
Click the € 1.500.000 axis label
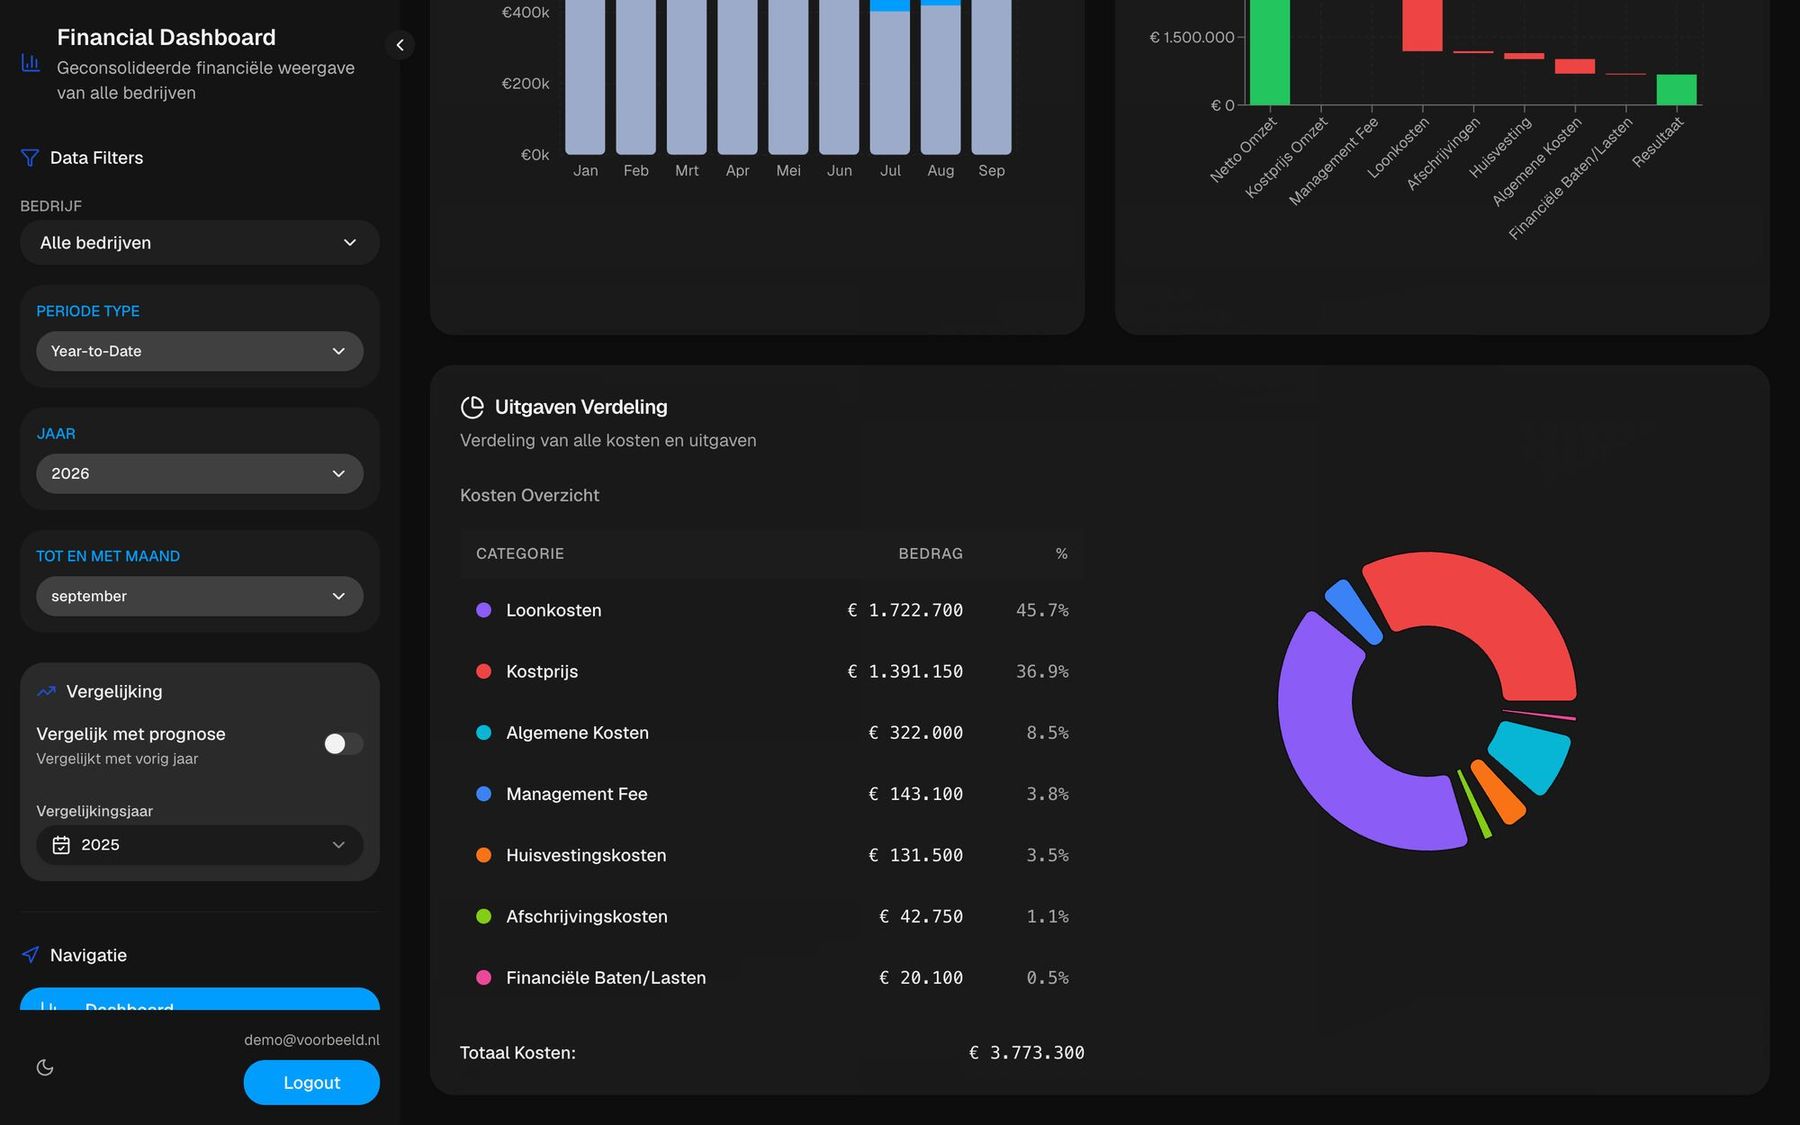(1192, 37)
